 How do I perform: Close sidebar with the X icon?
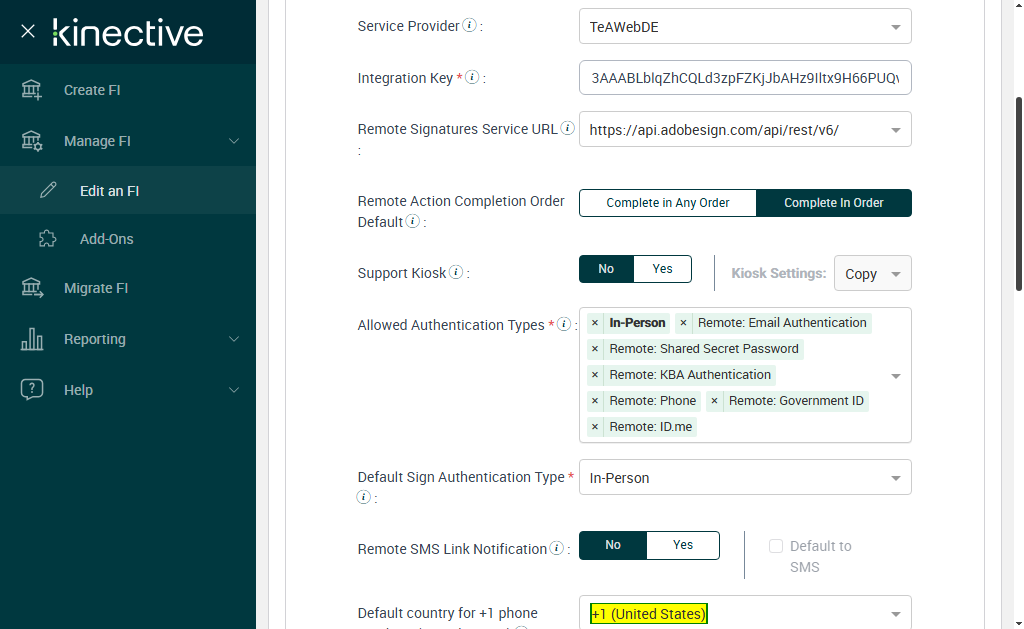click(28, 31)
